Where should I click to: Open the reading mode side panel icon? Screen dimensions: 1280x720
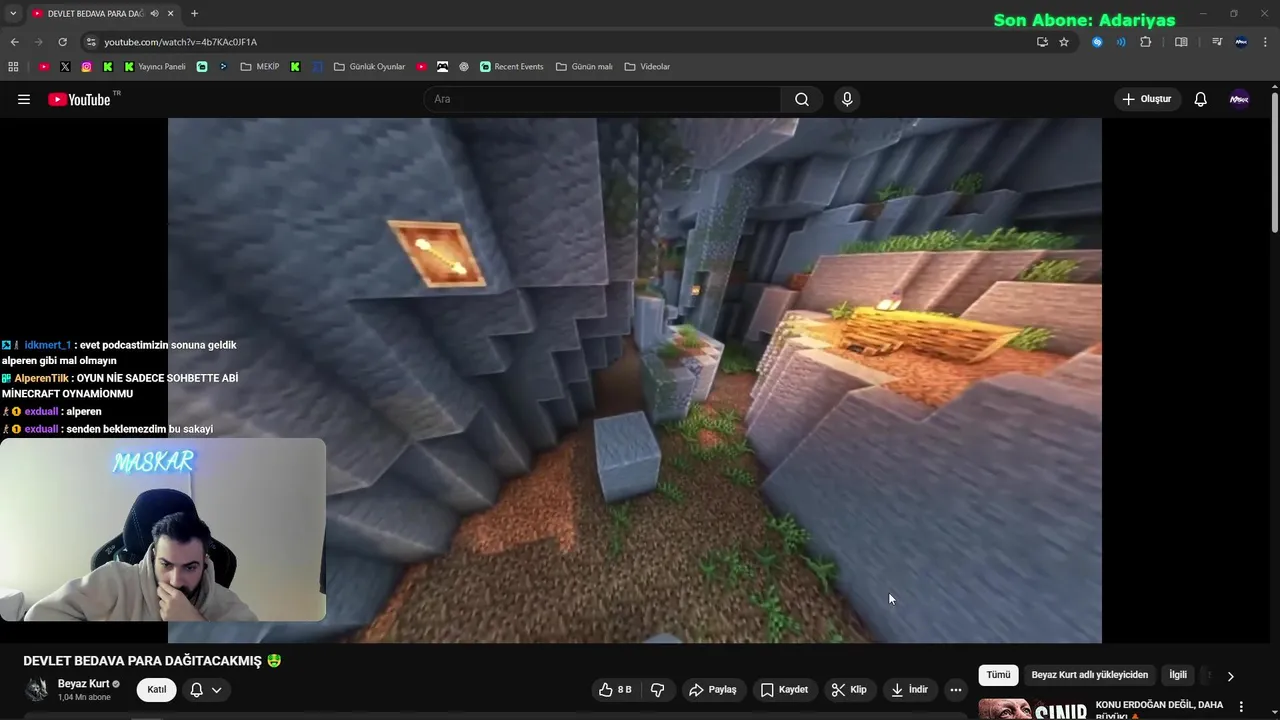pos(1181,42)
